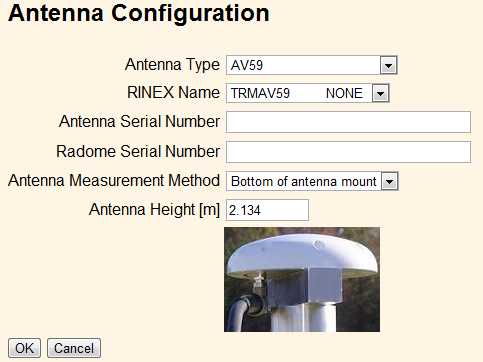
Task: Click the RINEX Name label
Action: 173,92
